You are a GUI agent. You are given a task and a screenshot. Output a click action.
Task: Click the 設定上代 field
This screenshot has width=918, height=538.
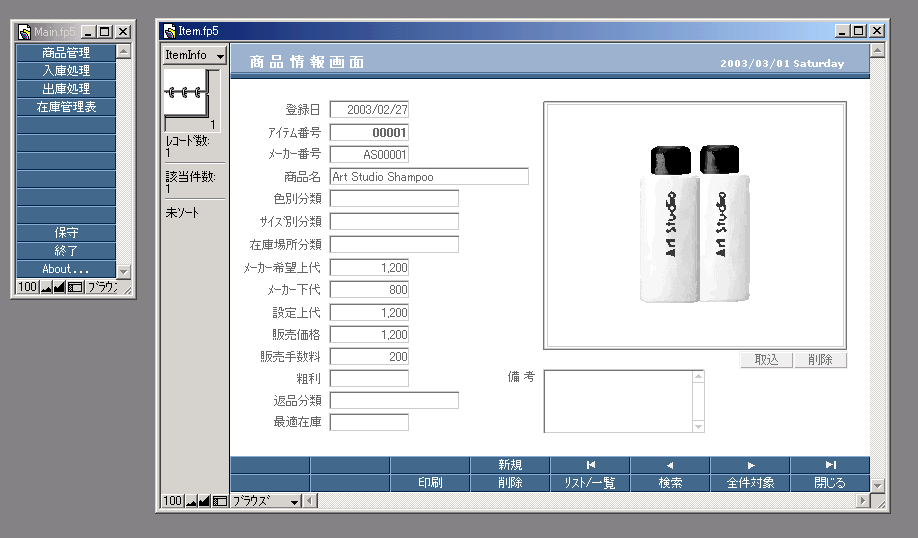pyautogui.click(x=369, y=313)
